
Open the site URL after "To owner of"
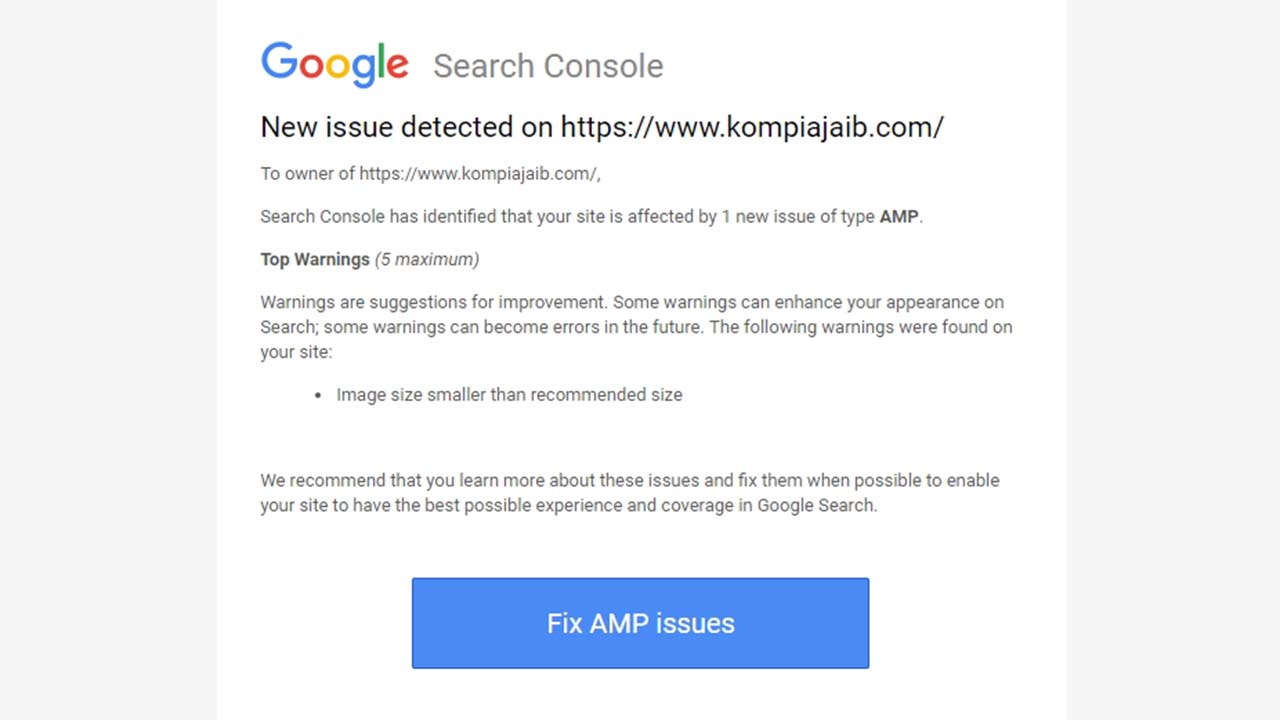click(x=479, y=174)
